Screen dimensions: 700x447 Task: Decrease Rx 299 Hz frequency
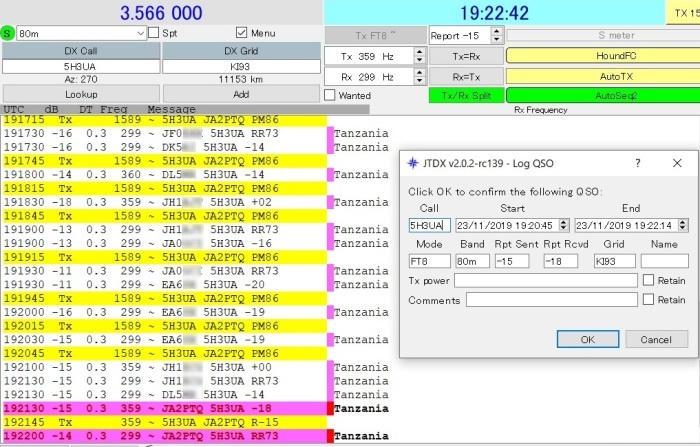tap(419, 80)
